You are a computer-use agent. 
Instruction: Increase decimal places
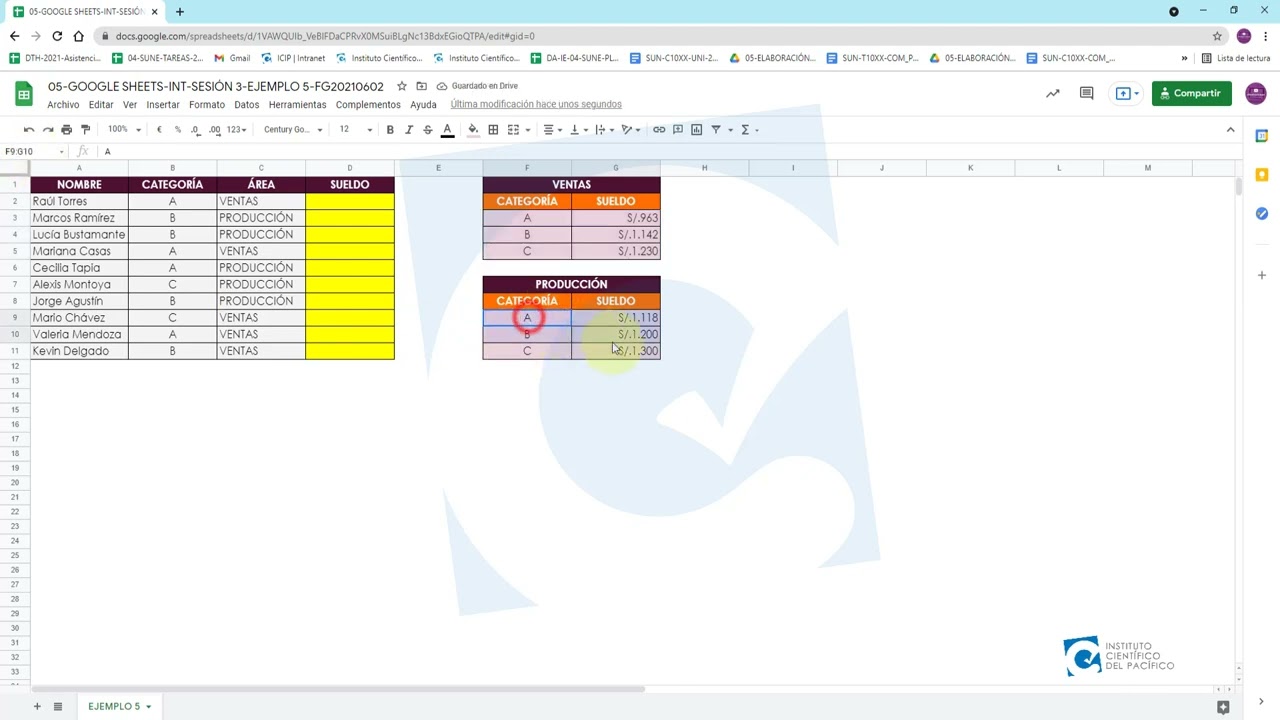pyautogui.click(x=215, y=130)
